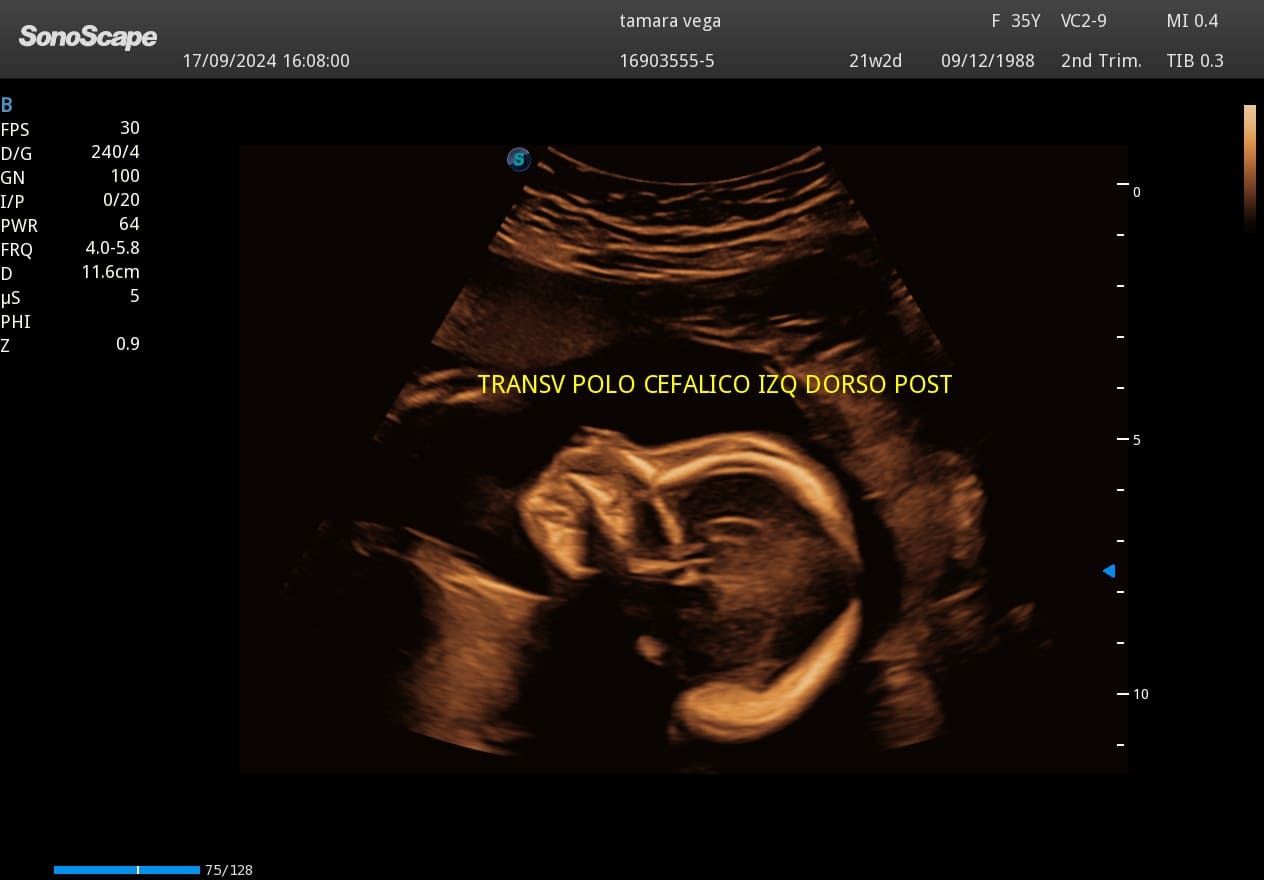The height and width of the screenshot is (880, 1264).
Task: Select the VC2-9 probe label
Action: point(1083,21)
